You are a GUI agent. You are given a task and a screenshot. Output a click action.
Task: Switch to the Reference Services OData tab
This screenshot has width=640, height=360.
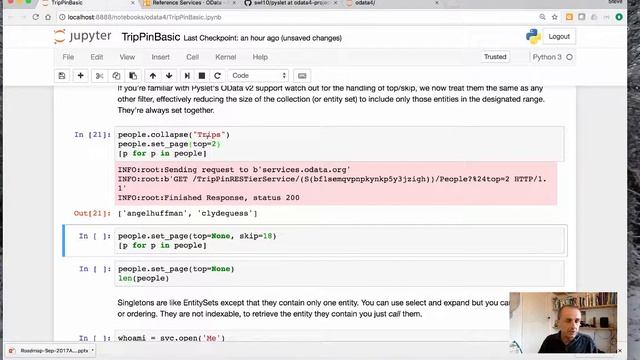(188, 3)
